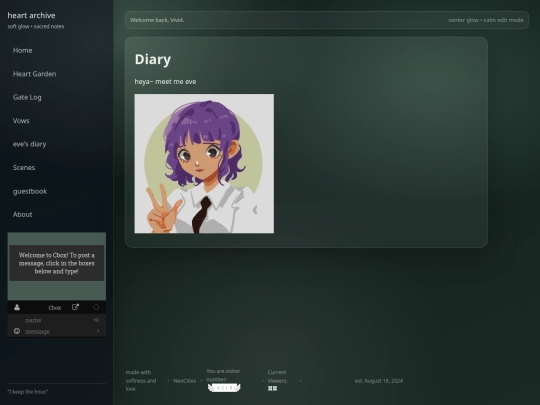The width and height of the screenshot is (540, 405).
Task: Click the visitor counter badge
Action: (x=224, y=388)
